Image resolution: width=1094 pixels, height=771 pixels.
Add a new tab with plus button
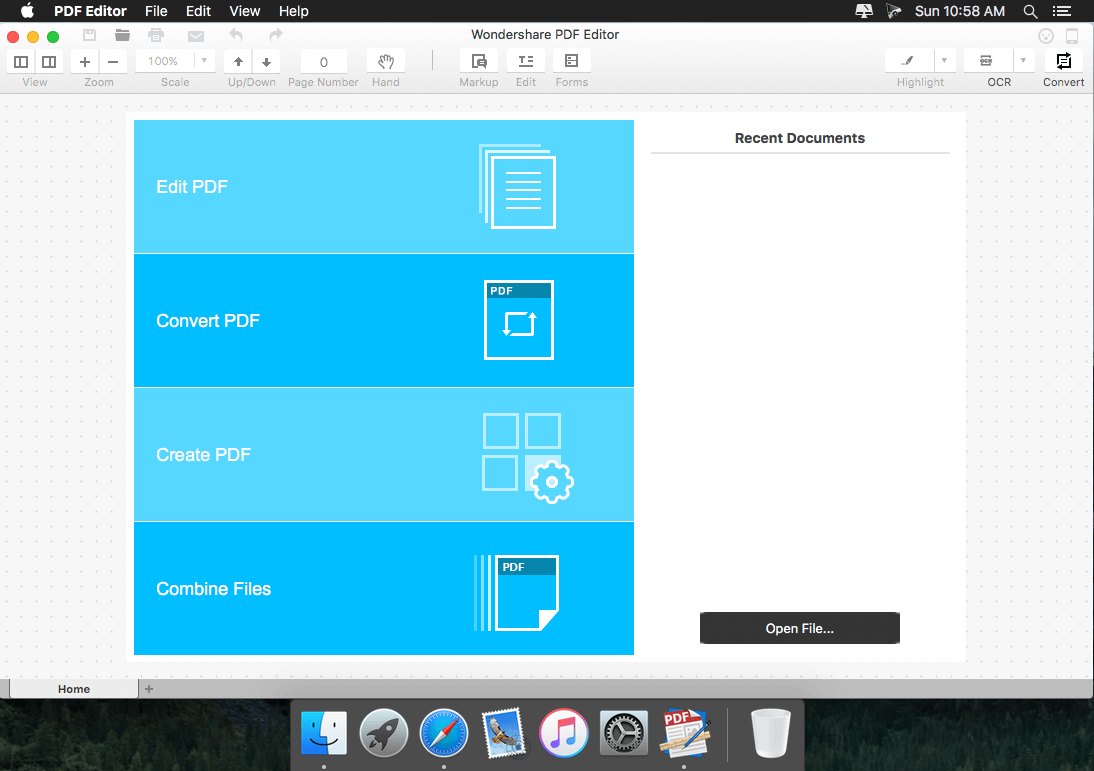(149, 689)
